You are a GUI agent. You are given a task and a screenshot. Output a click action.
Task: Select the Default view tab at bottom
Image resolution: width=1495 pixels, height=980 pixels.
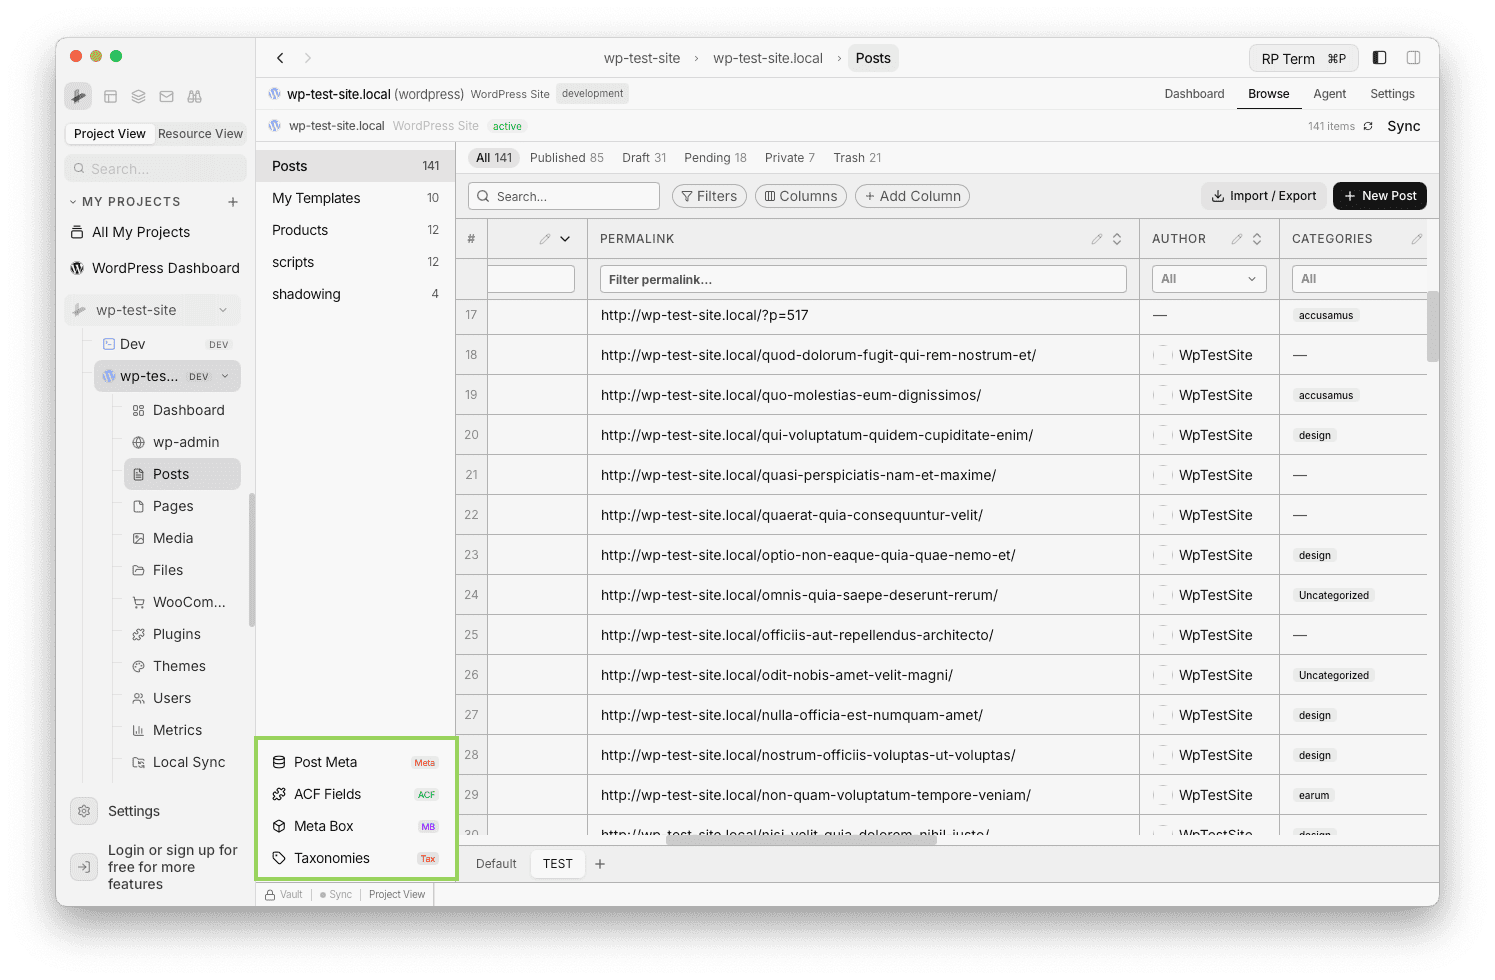tap(496, 864)
